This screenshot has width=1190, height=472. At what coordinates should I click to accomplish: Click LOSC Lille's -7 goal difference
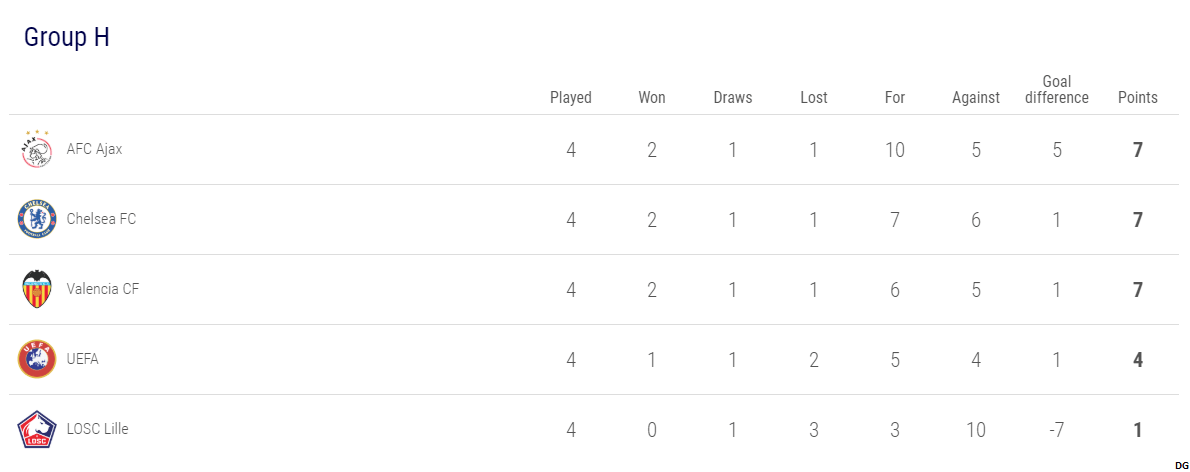point(1057,430)
